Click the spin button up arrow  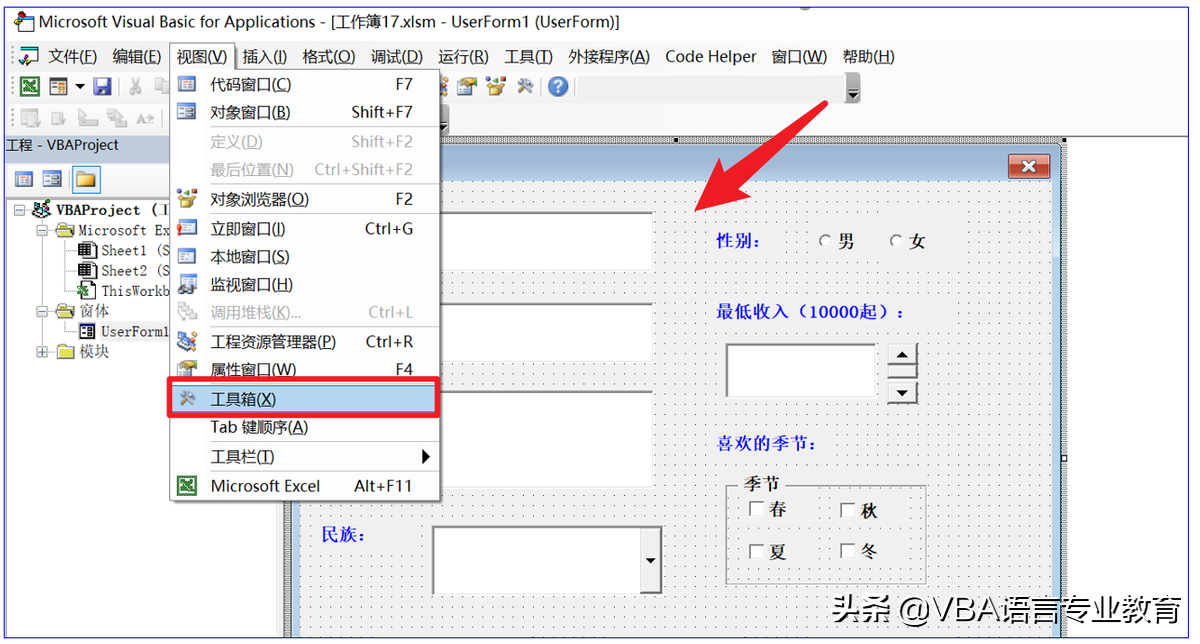point(902,355)
